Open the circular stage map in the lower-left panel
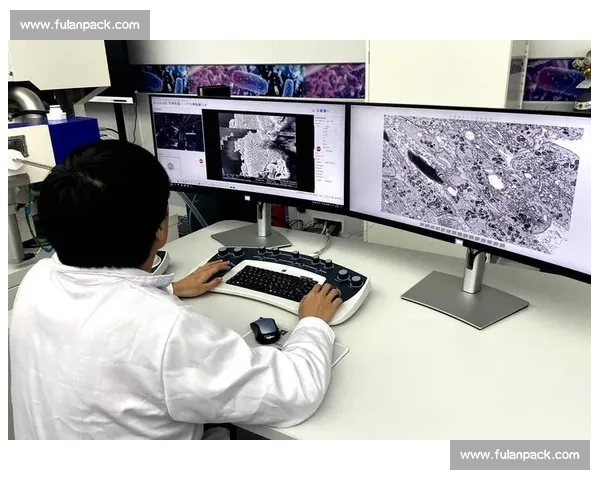The image size is (600, 480). 169,166
